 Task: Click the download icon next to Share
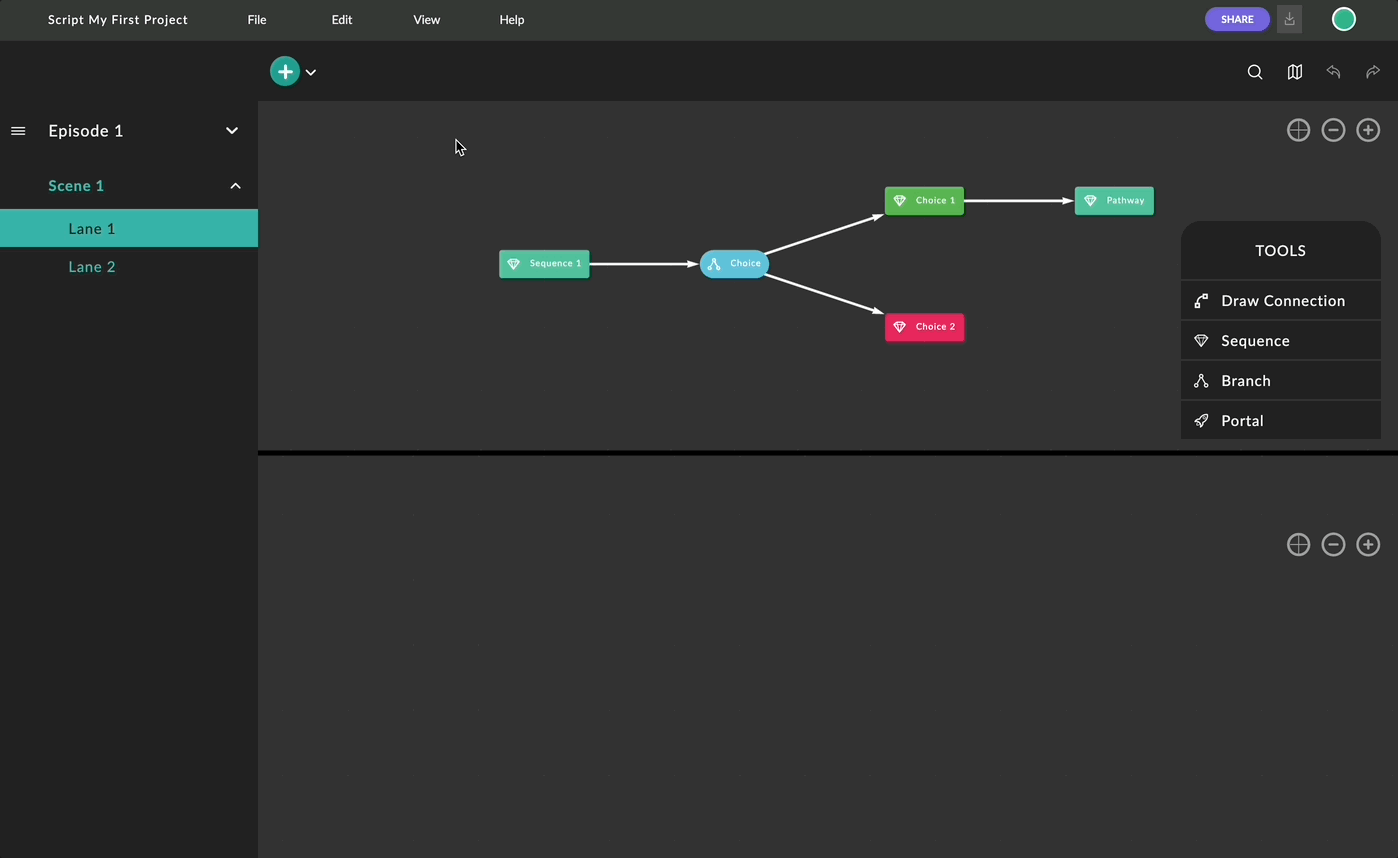tap(1290, 19)
